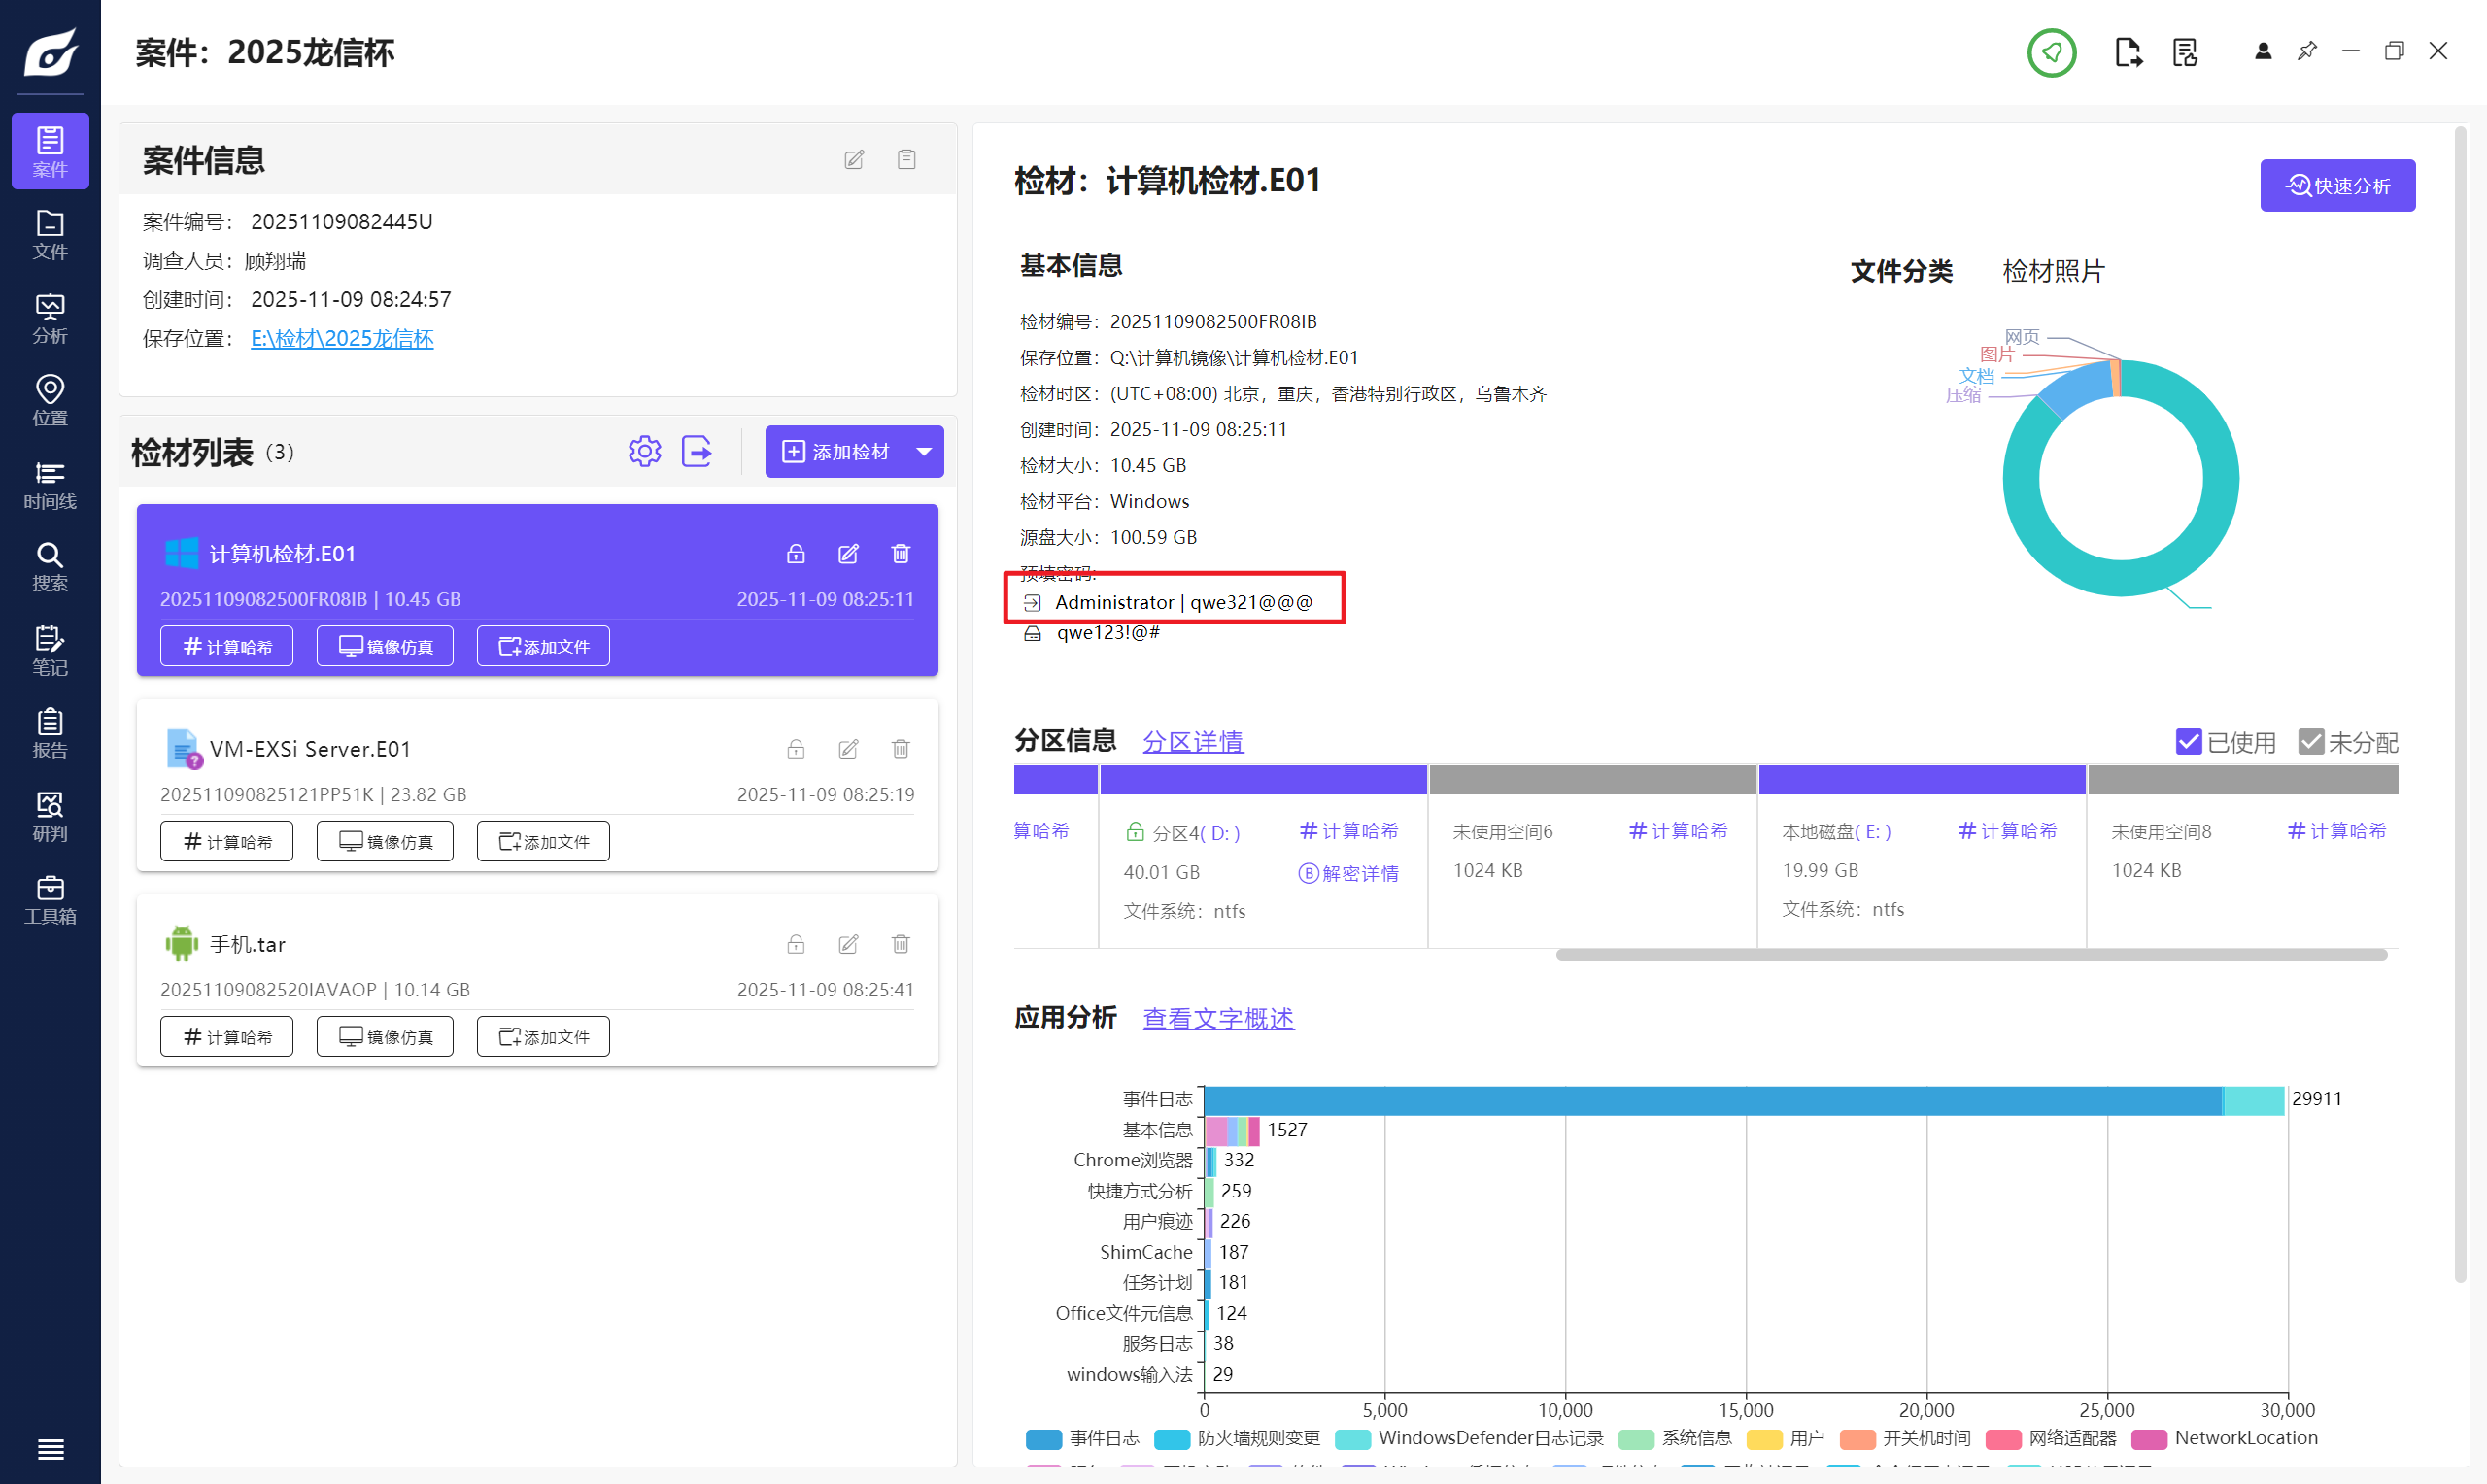Open the 分区详情 link

[1193, 742]
